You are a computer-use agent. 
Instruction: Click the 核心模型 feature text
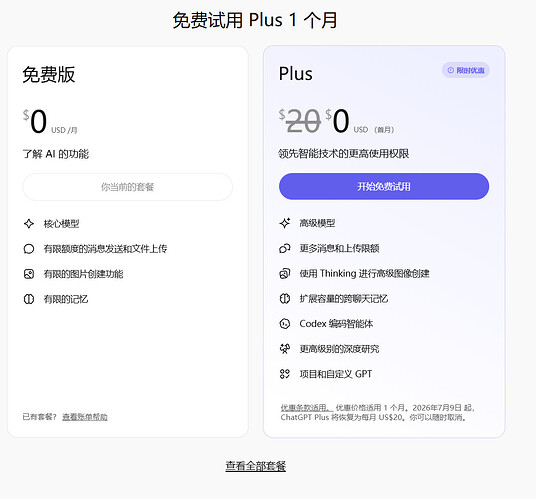62,224
